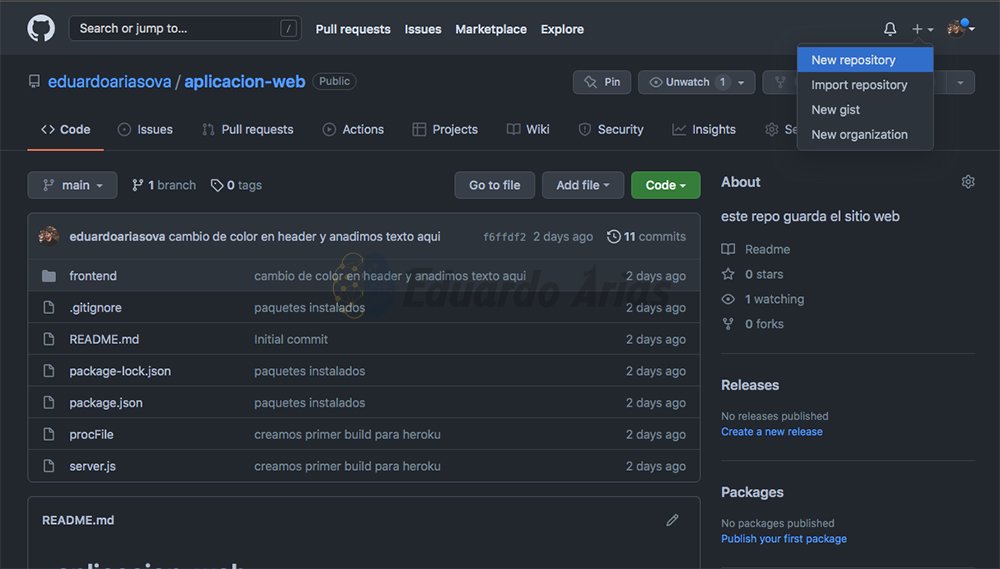Open the 11 commits link
This screenshot has height=569, width=1000.
[x=646, y=237]
